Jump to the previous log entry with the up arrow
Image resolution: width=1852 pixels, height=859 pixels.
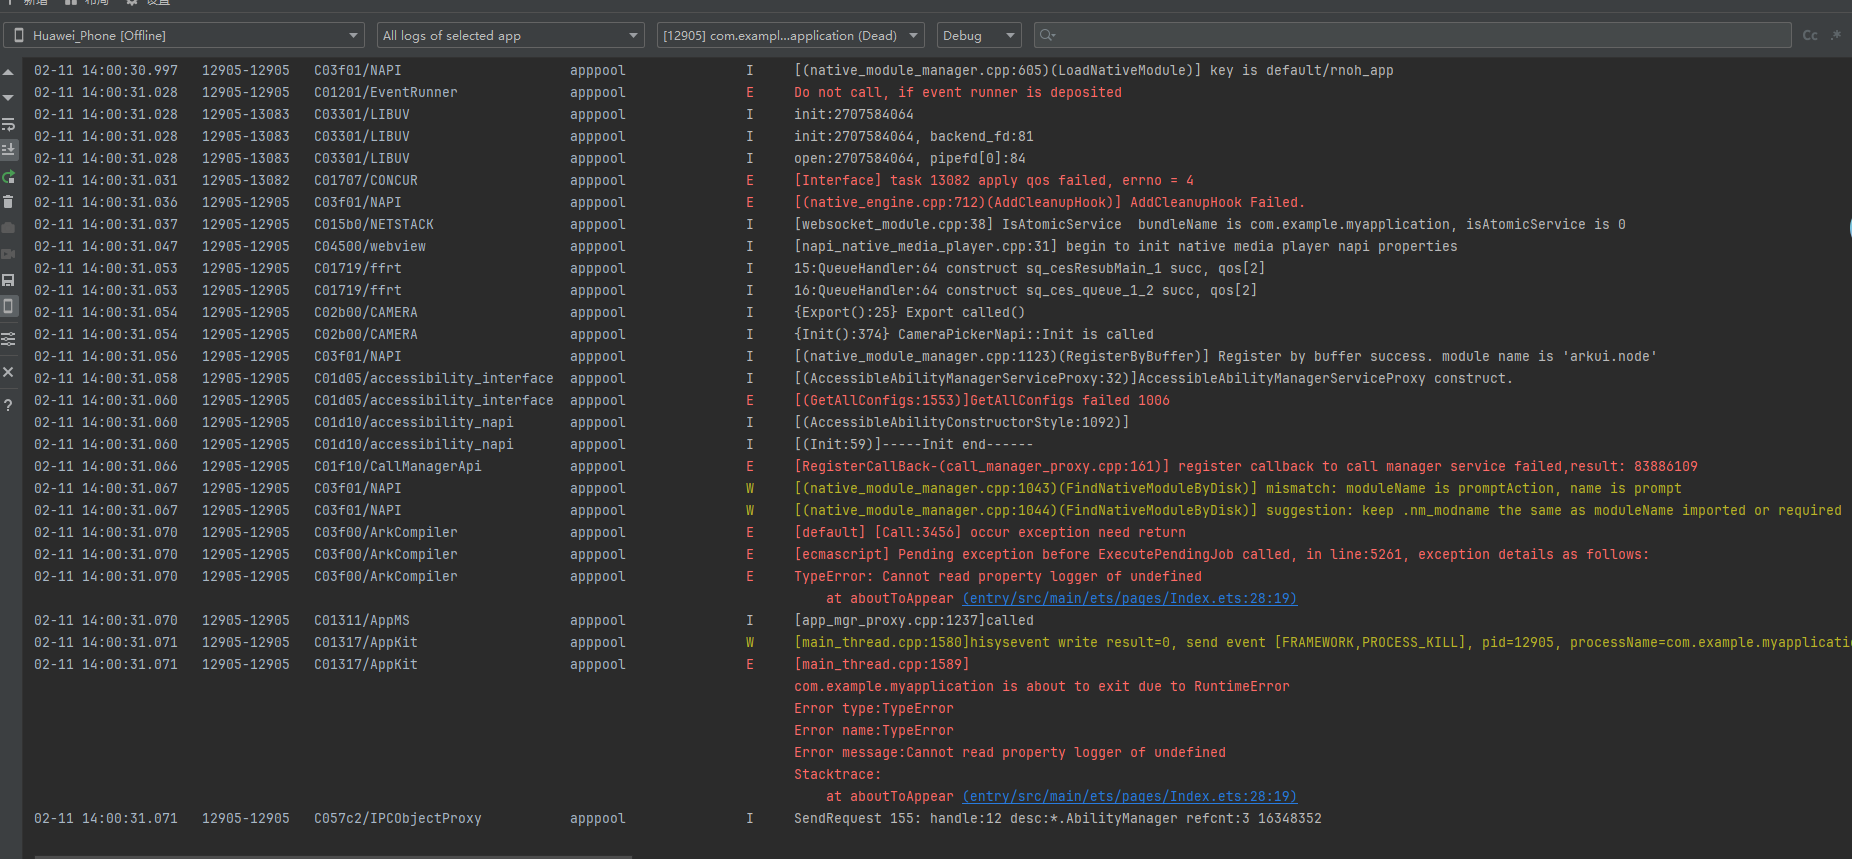pyautogui.click(x=8, y=72)
